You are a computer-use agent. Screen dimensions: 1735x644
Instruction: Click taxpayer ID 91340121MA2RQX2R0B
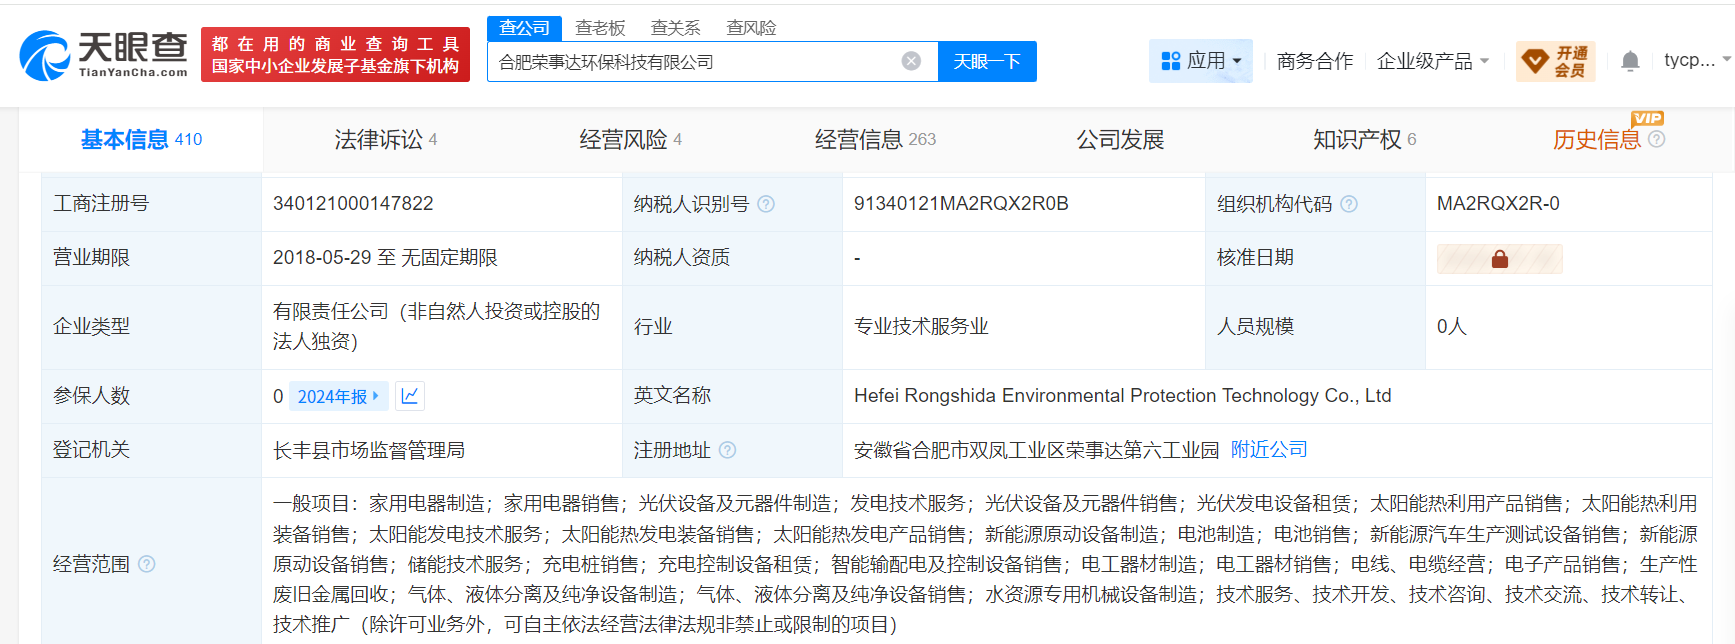coord(961,204)
